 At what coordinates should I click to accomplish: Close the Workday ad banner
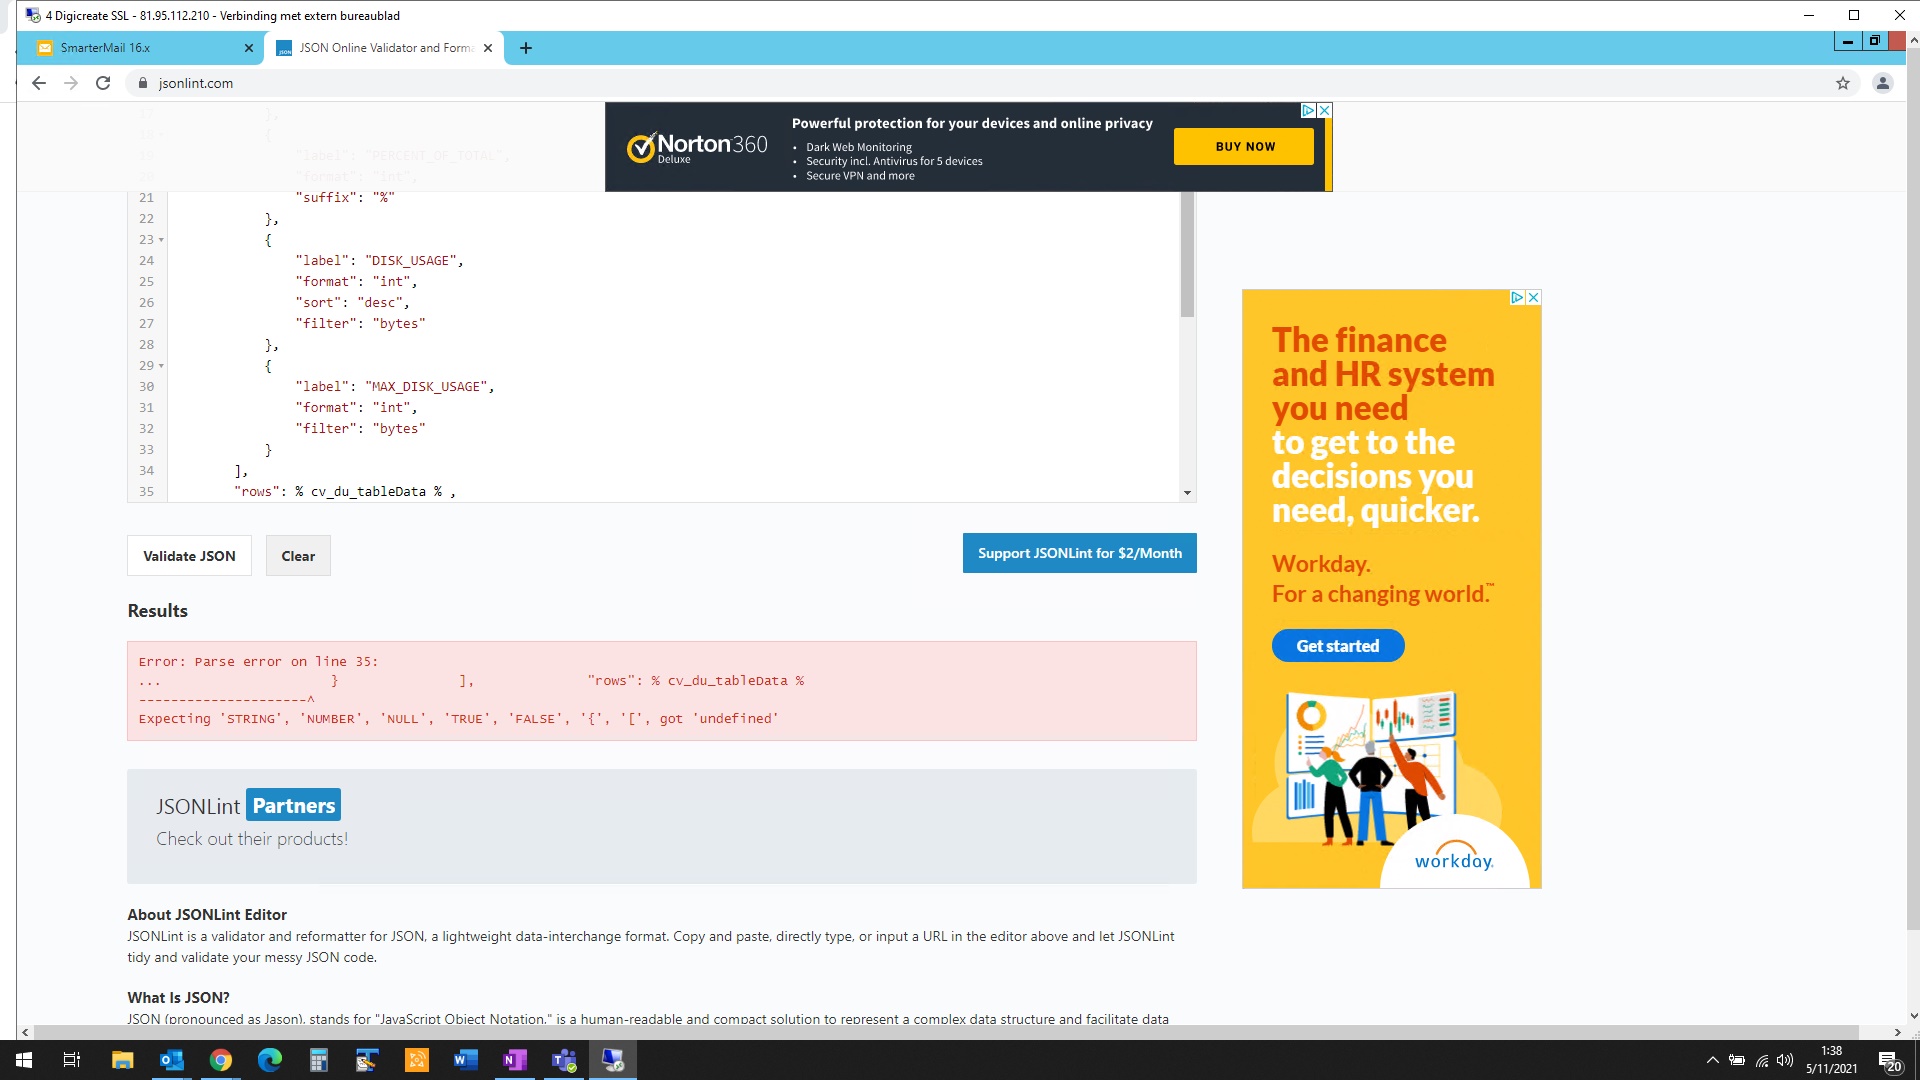click(1533, 297)
